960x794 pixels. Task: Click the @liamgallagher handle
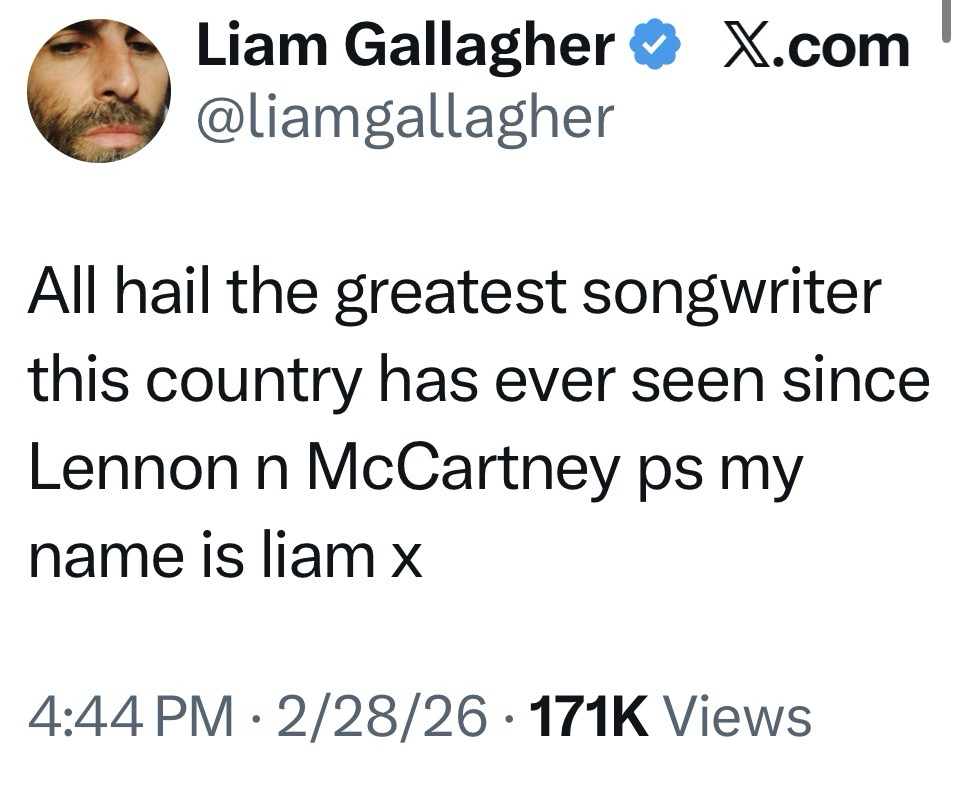pos(405,118)
